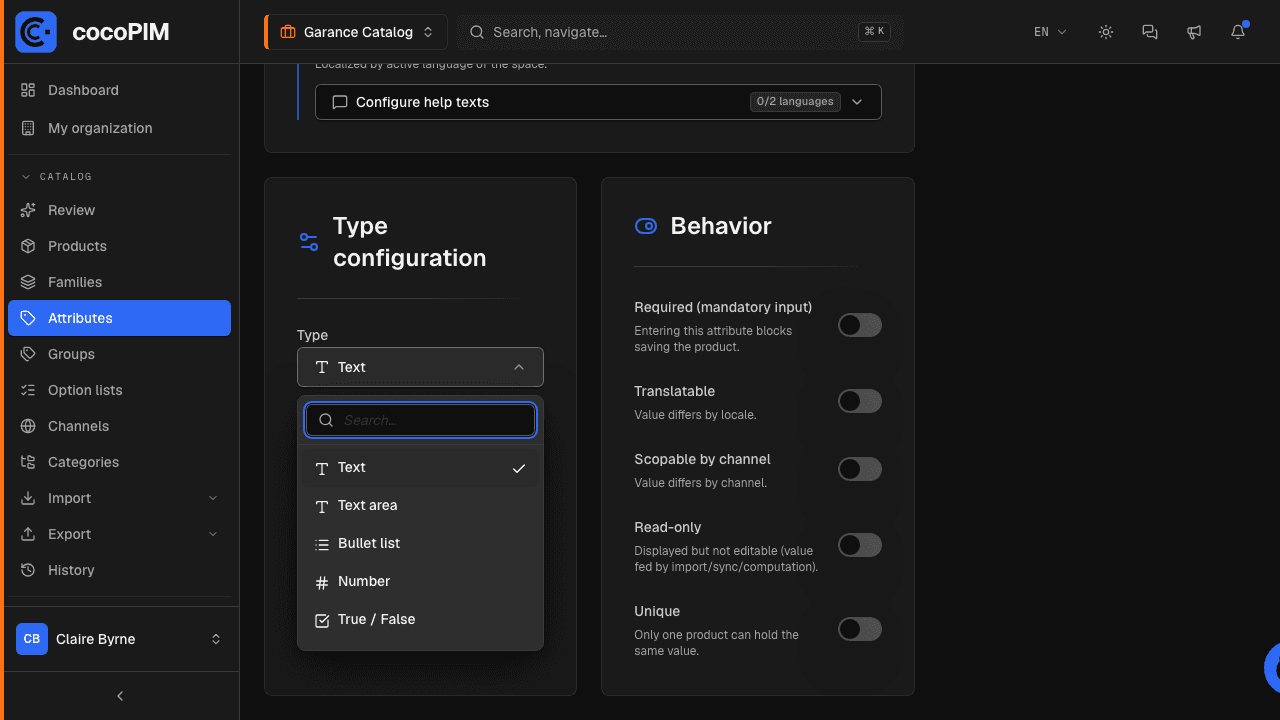The image size is (1280, 720).
Task: Open the chat messages icon
Action: [1150, 32]
